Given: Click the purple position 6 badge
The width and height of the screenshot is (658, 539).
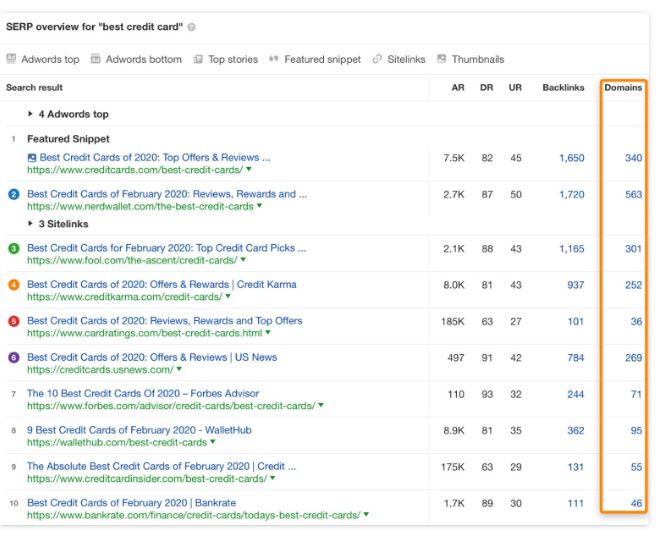Looking at the screenshot, I should (x=14, y=358).
